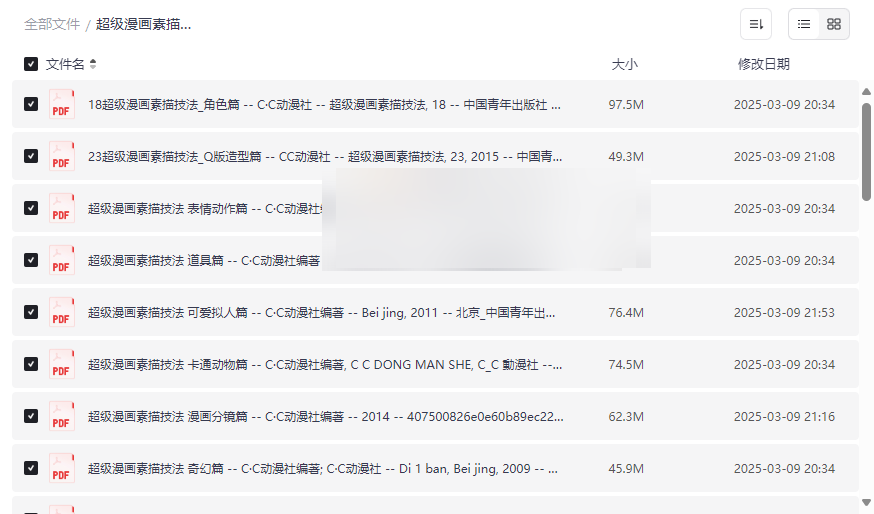Click the 修改日期 column header
This screenshot has width=874, height=514.
coord(764,64)
